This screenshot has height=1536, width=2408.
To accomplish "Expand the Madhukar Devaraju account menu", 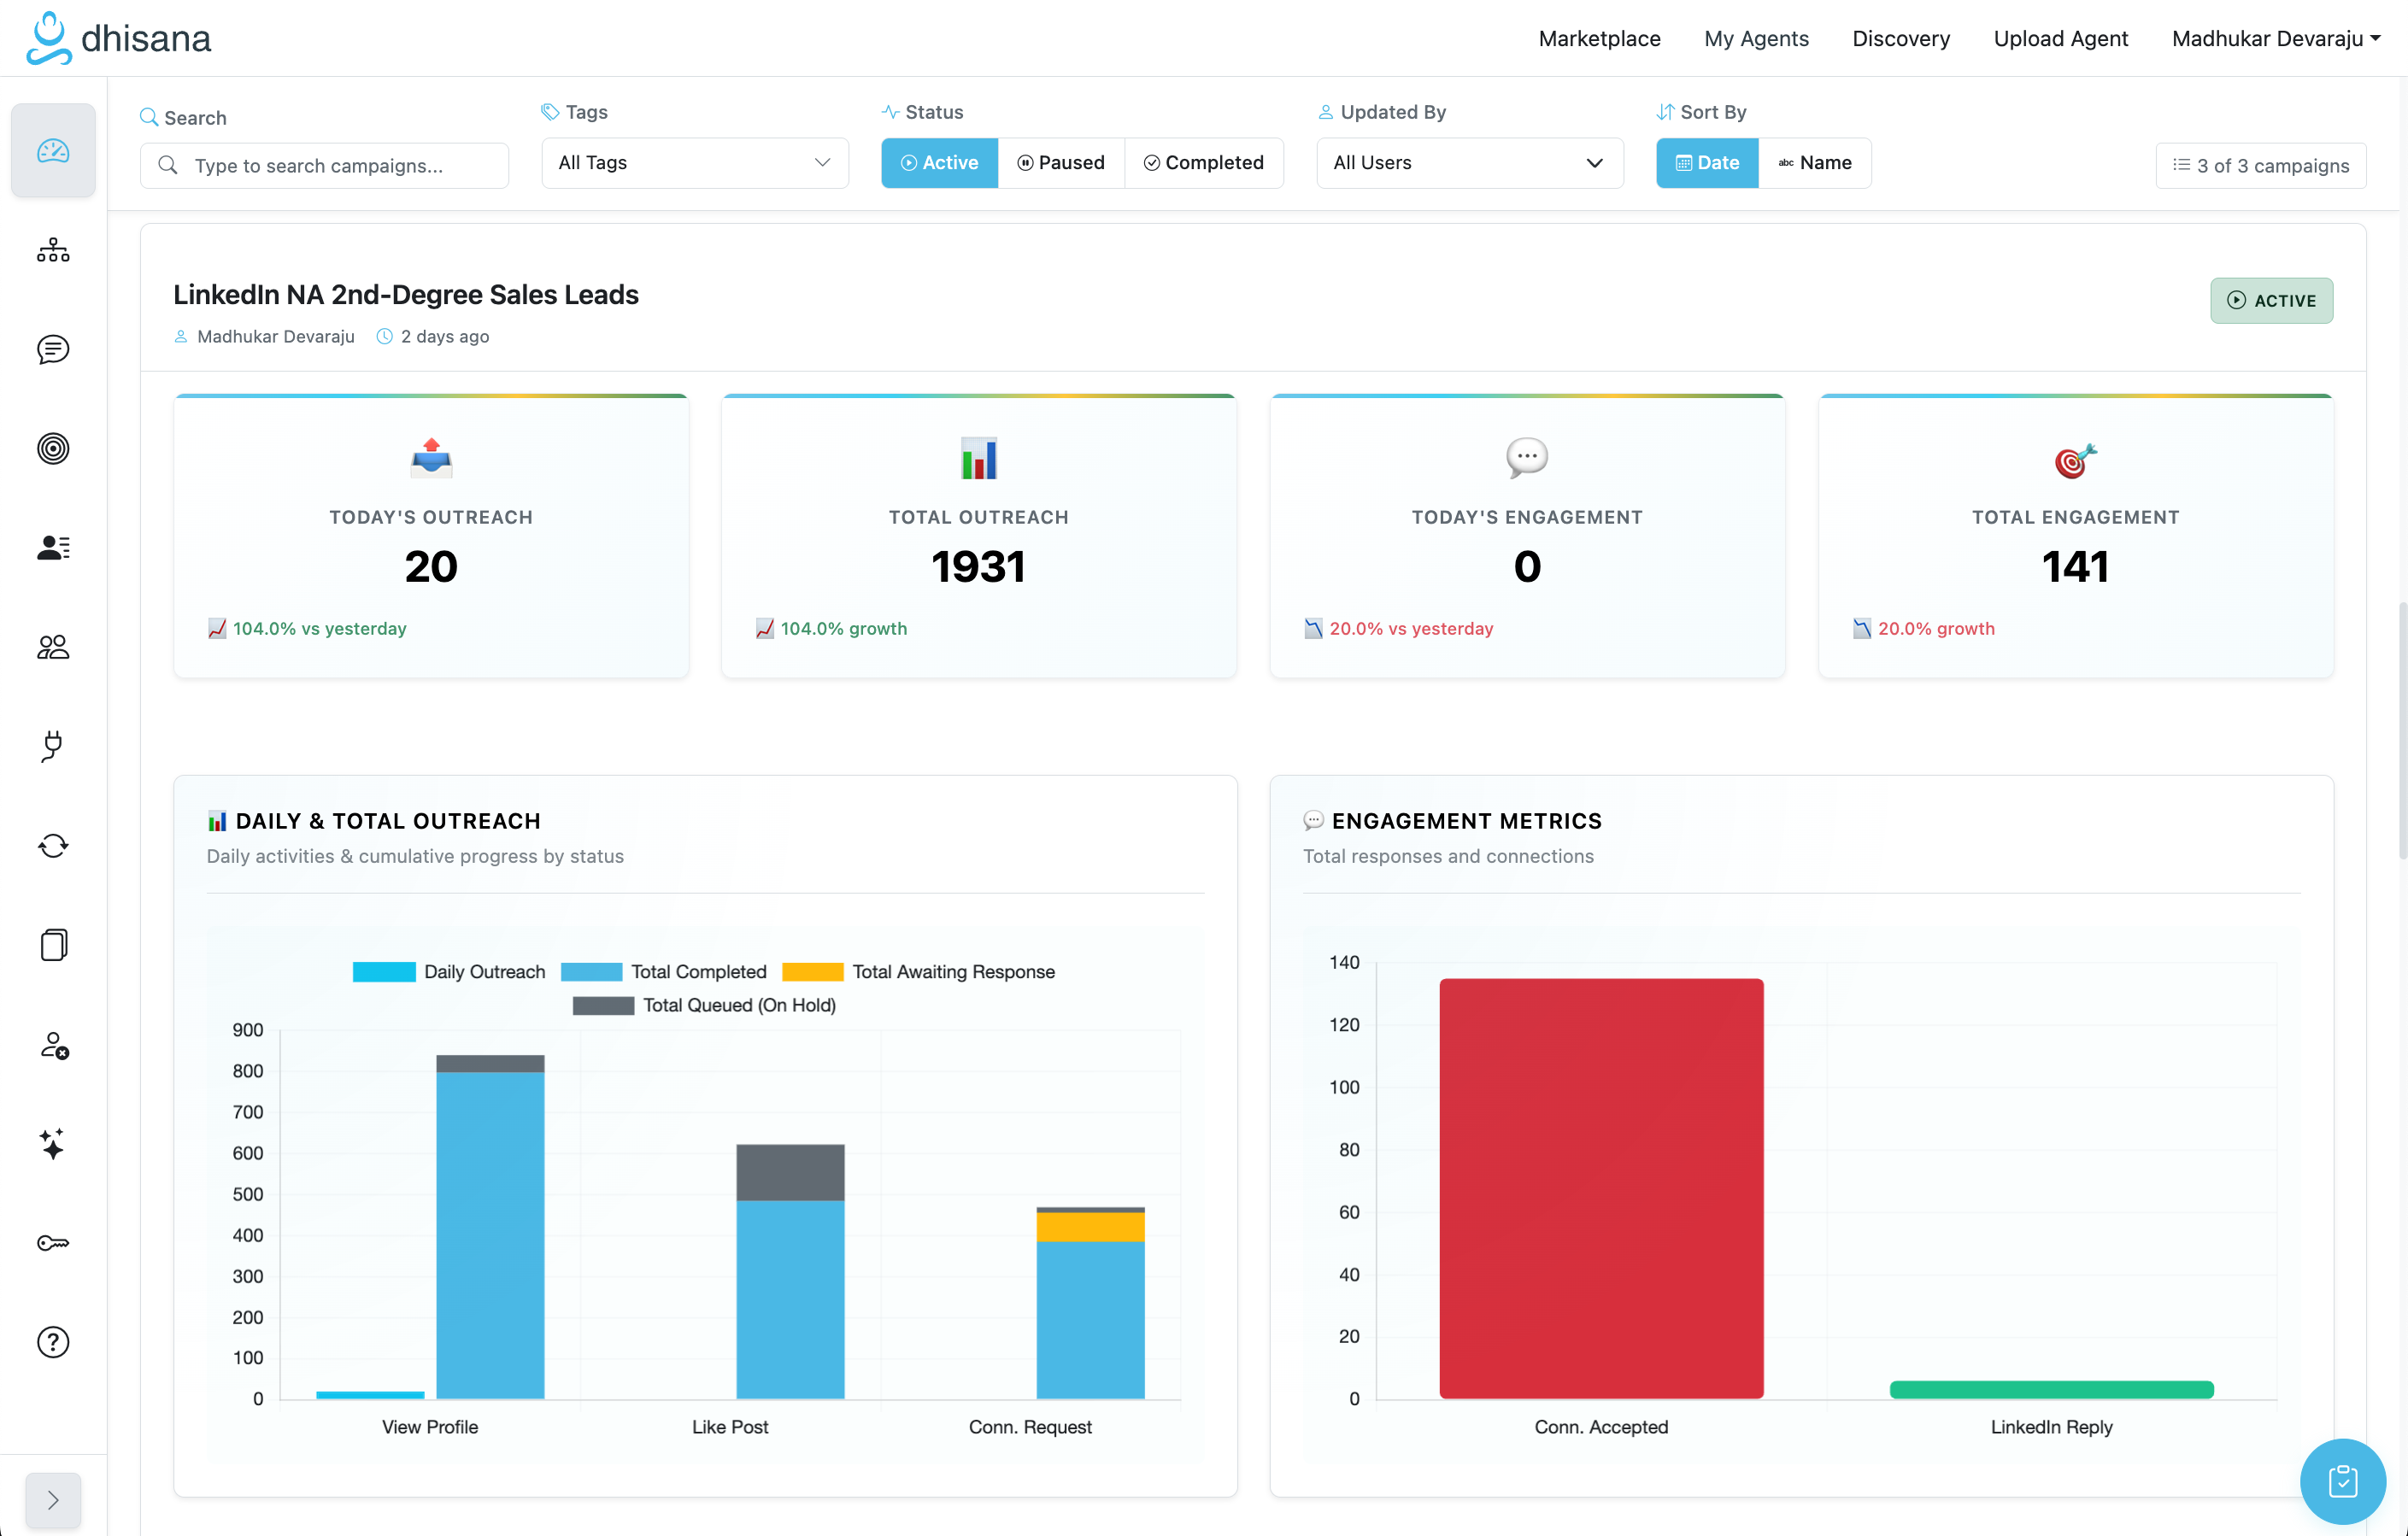I will click(2275, 38).
